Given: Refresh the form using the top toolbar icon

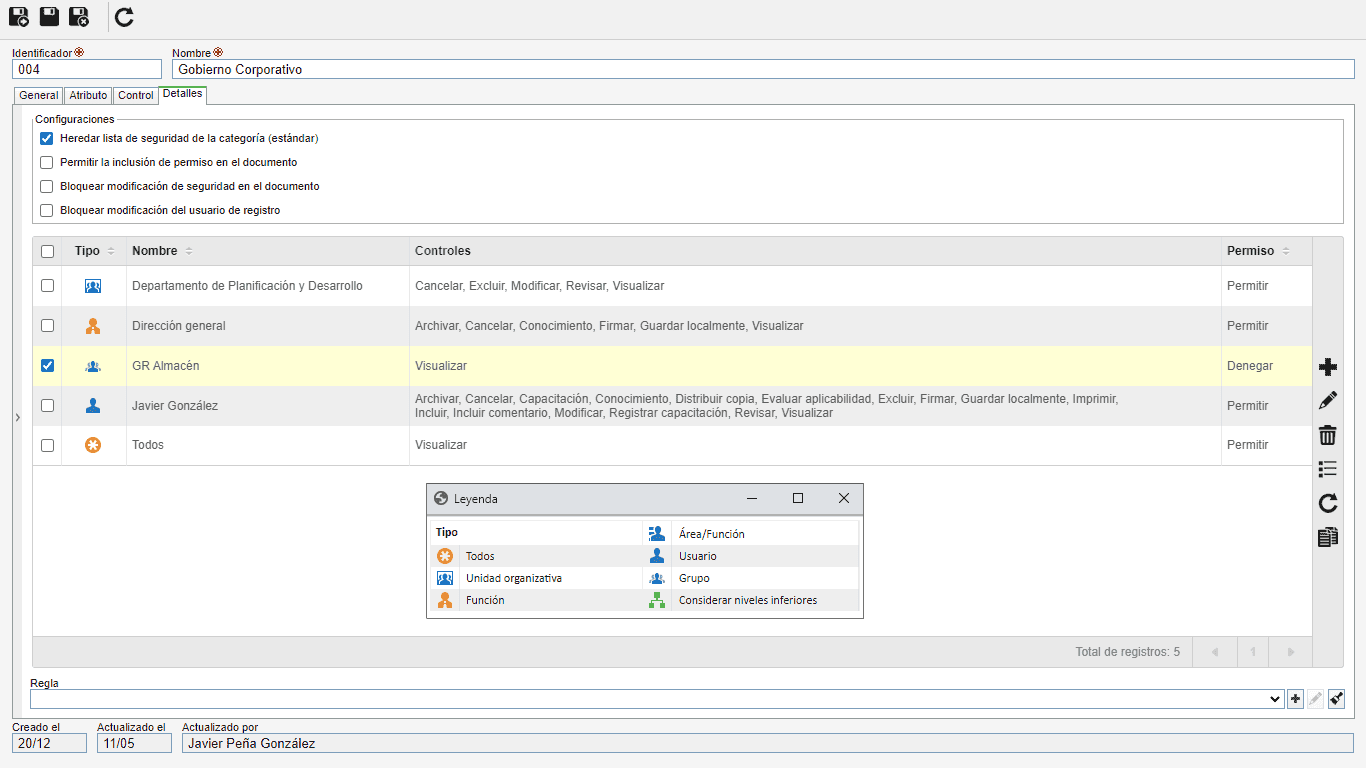Looking at the screenshot, I should click(x=124, y=17).
